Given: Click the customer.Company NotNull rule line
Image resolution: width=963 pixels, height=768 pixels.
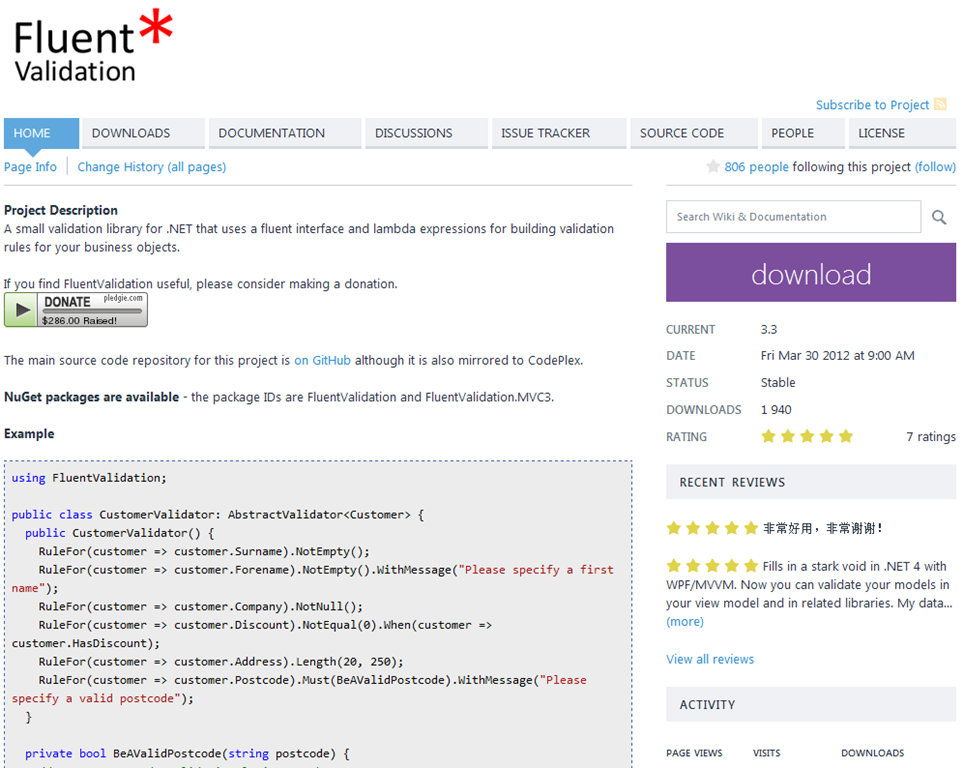Looking at the screenshot, I should pyautogui.click(x=201, y=606).
